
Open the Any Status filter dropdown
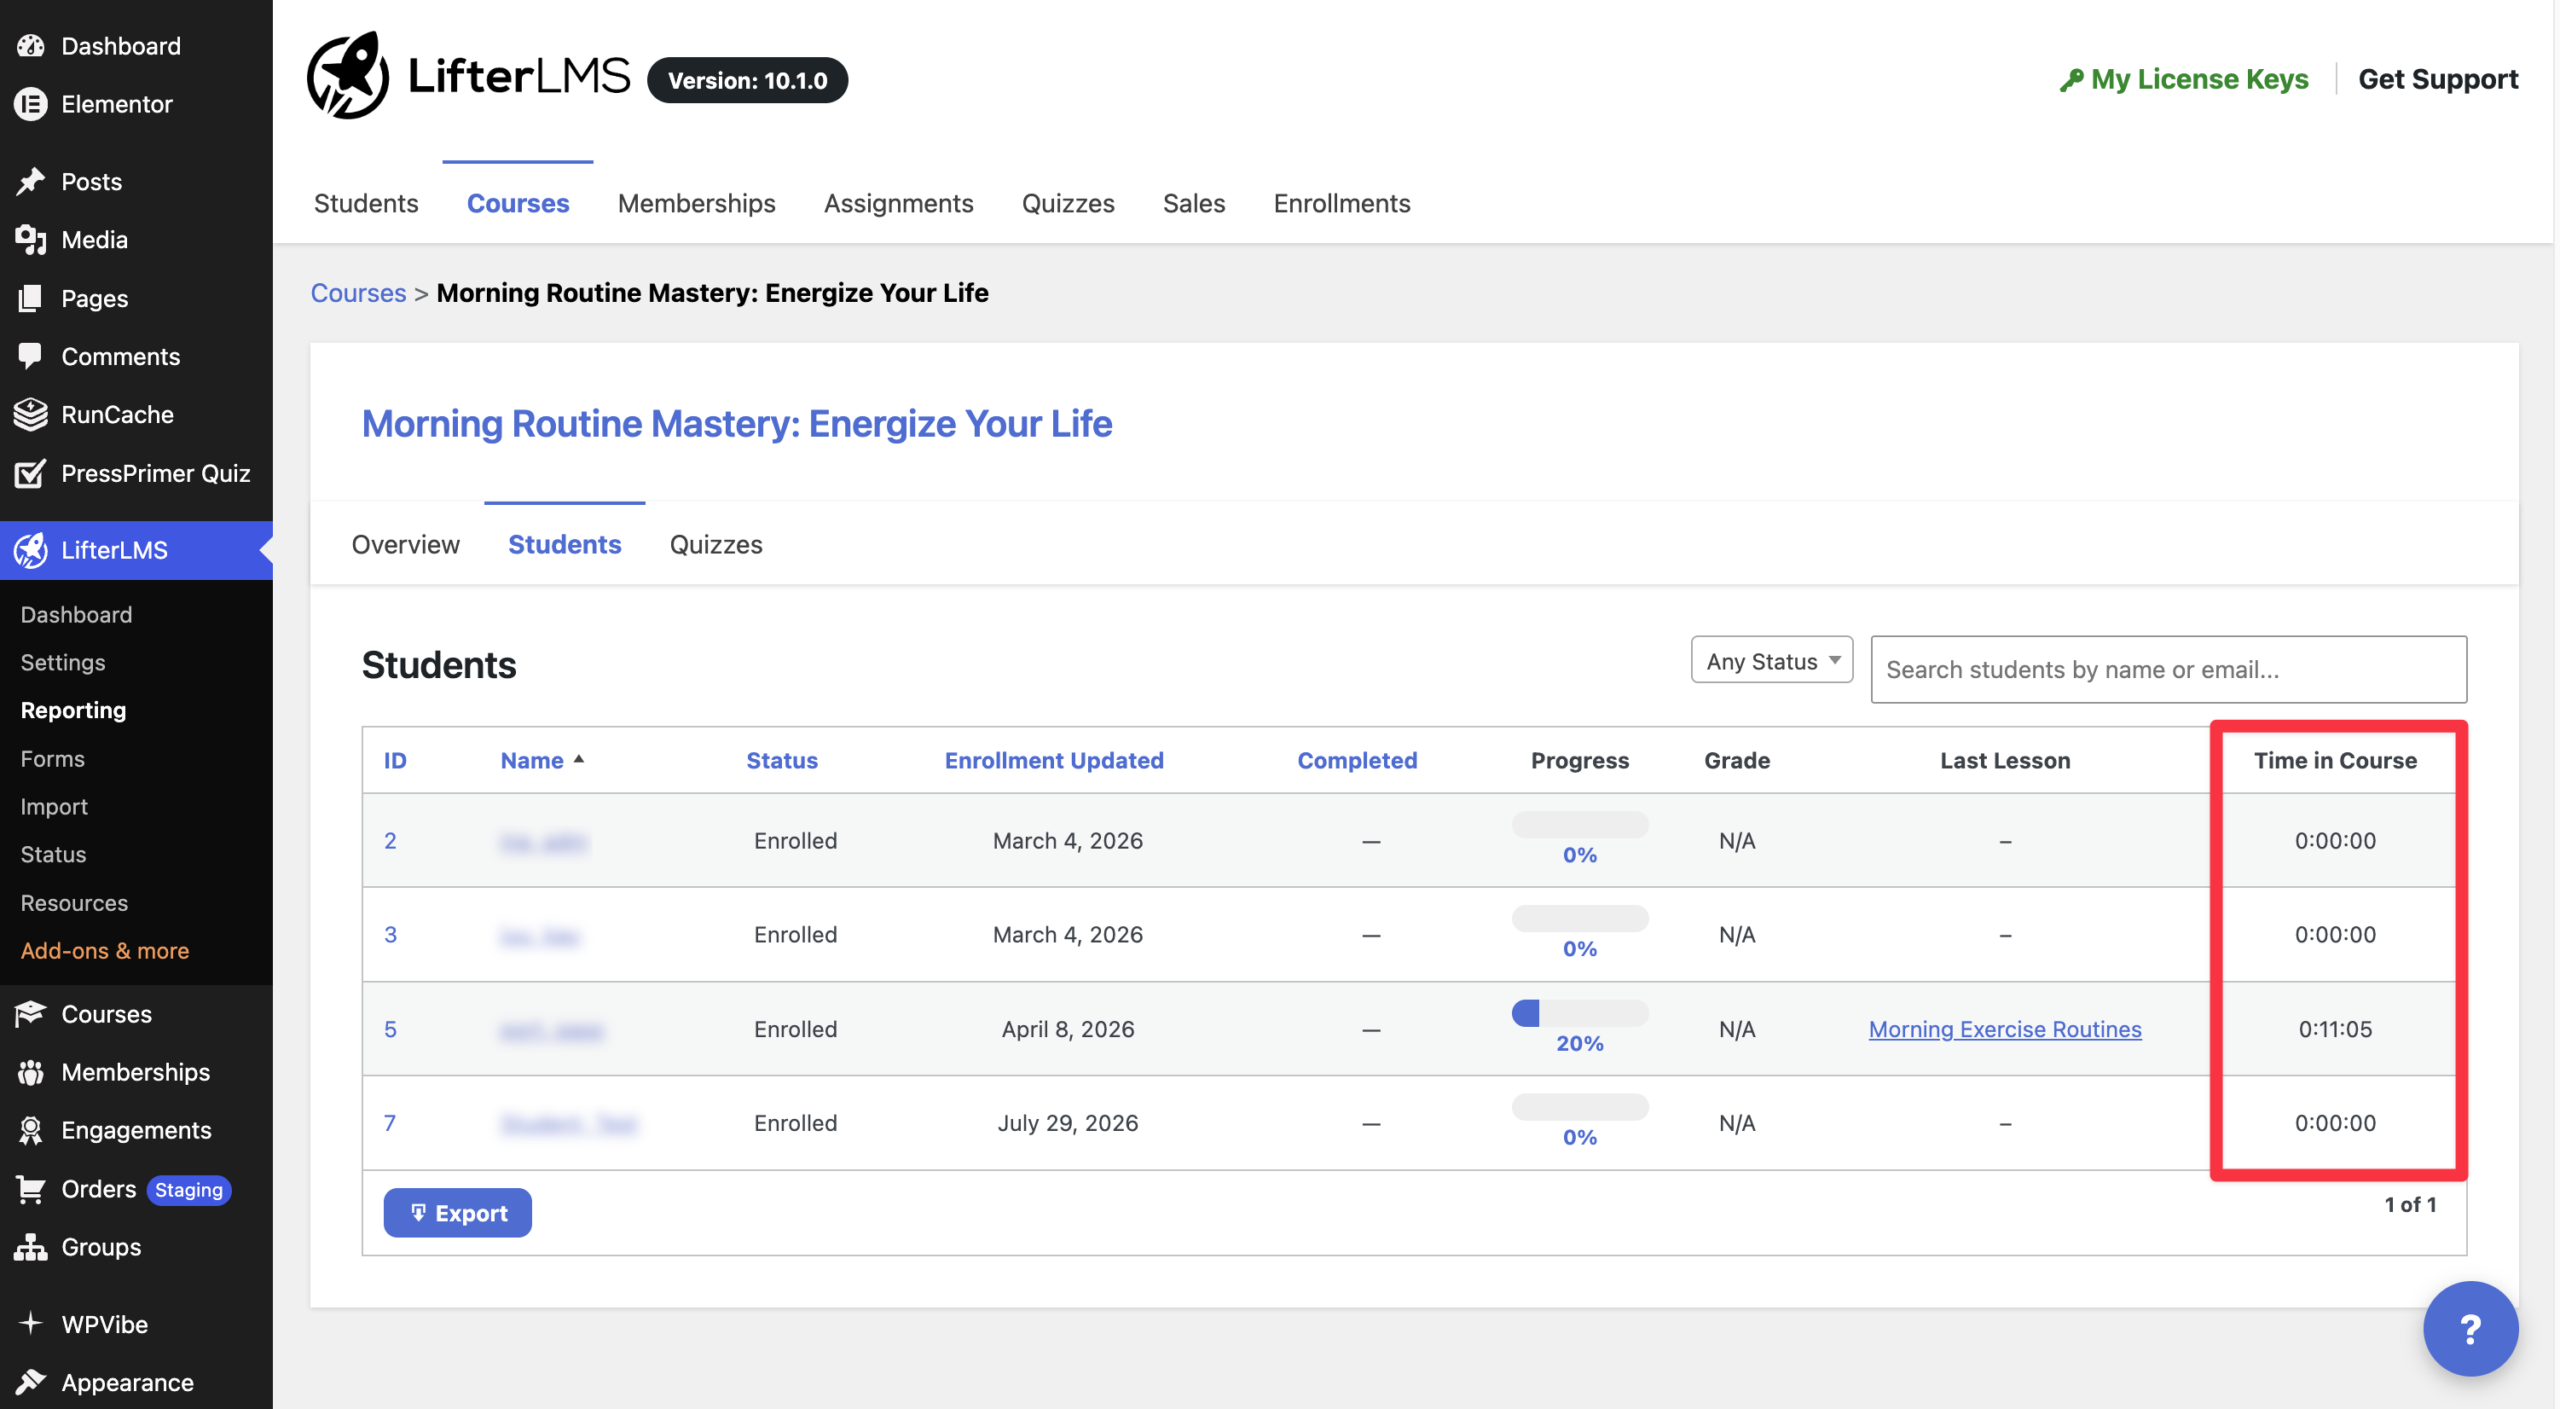click(x=1771, y=661)
